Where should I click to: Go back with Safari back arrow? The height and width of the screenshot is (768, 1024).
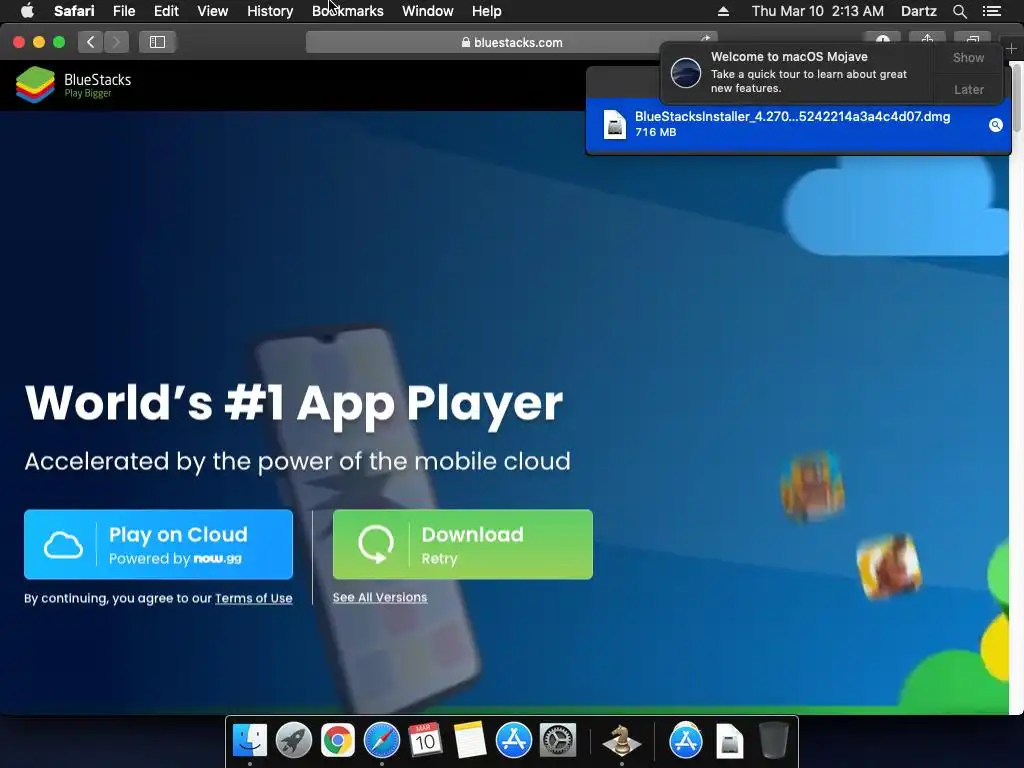[91, 42]
